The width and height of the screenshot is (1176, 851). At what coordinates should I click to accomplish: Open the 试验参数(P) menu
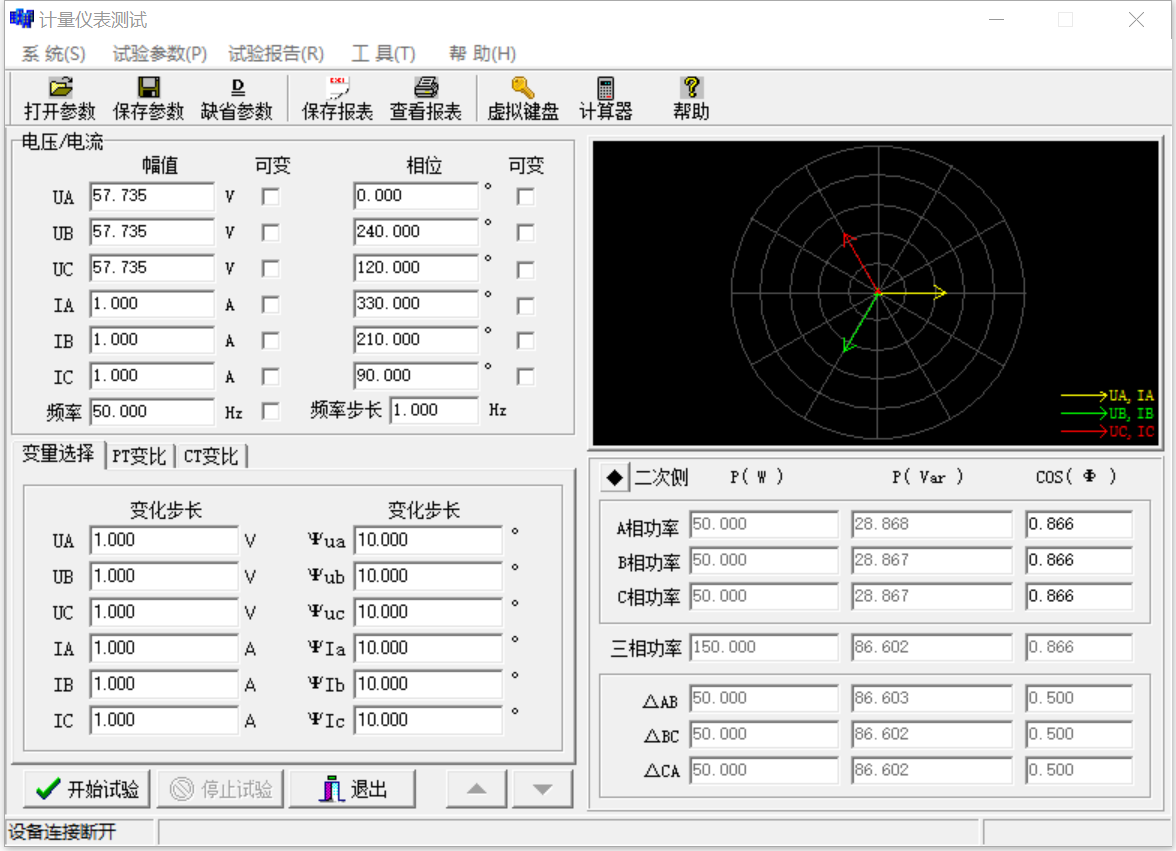(160, 54)
